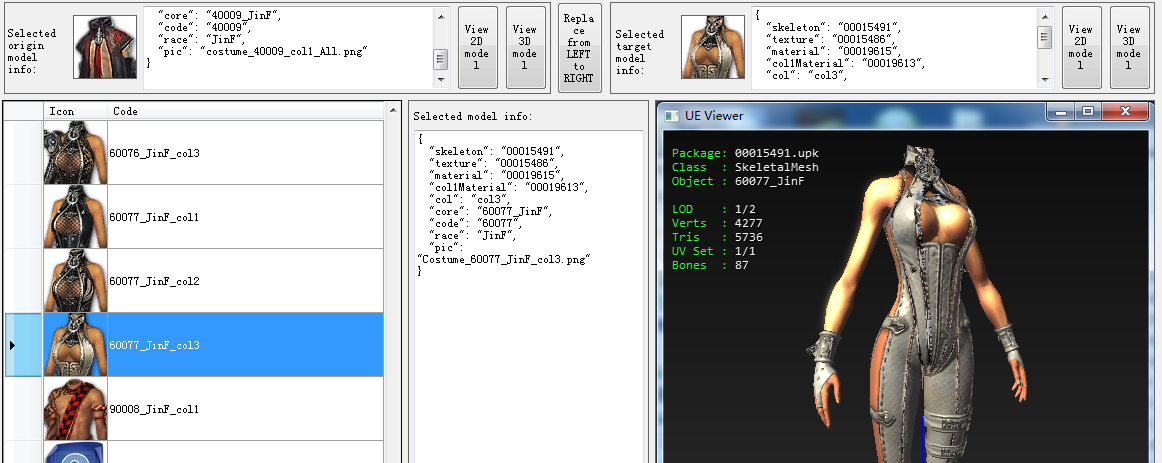
Task: Sort by the Code column header
Action: [245, 111]
